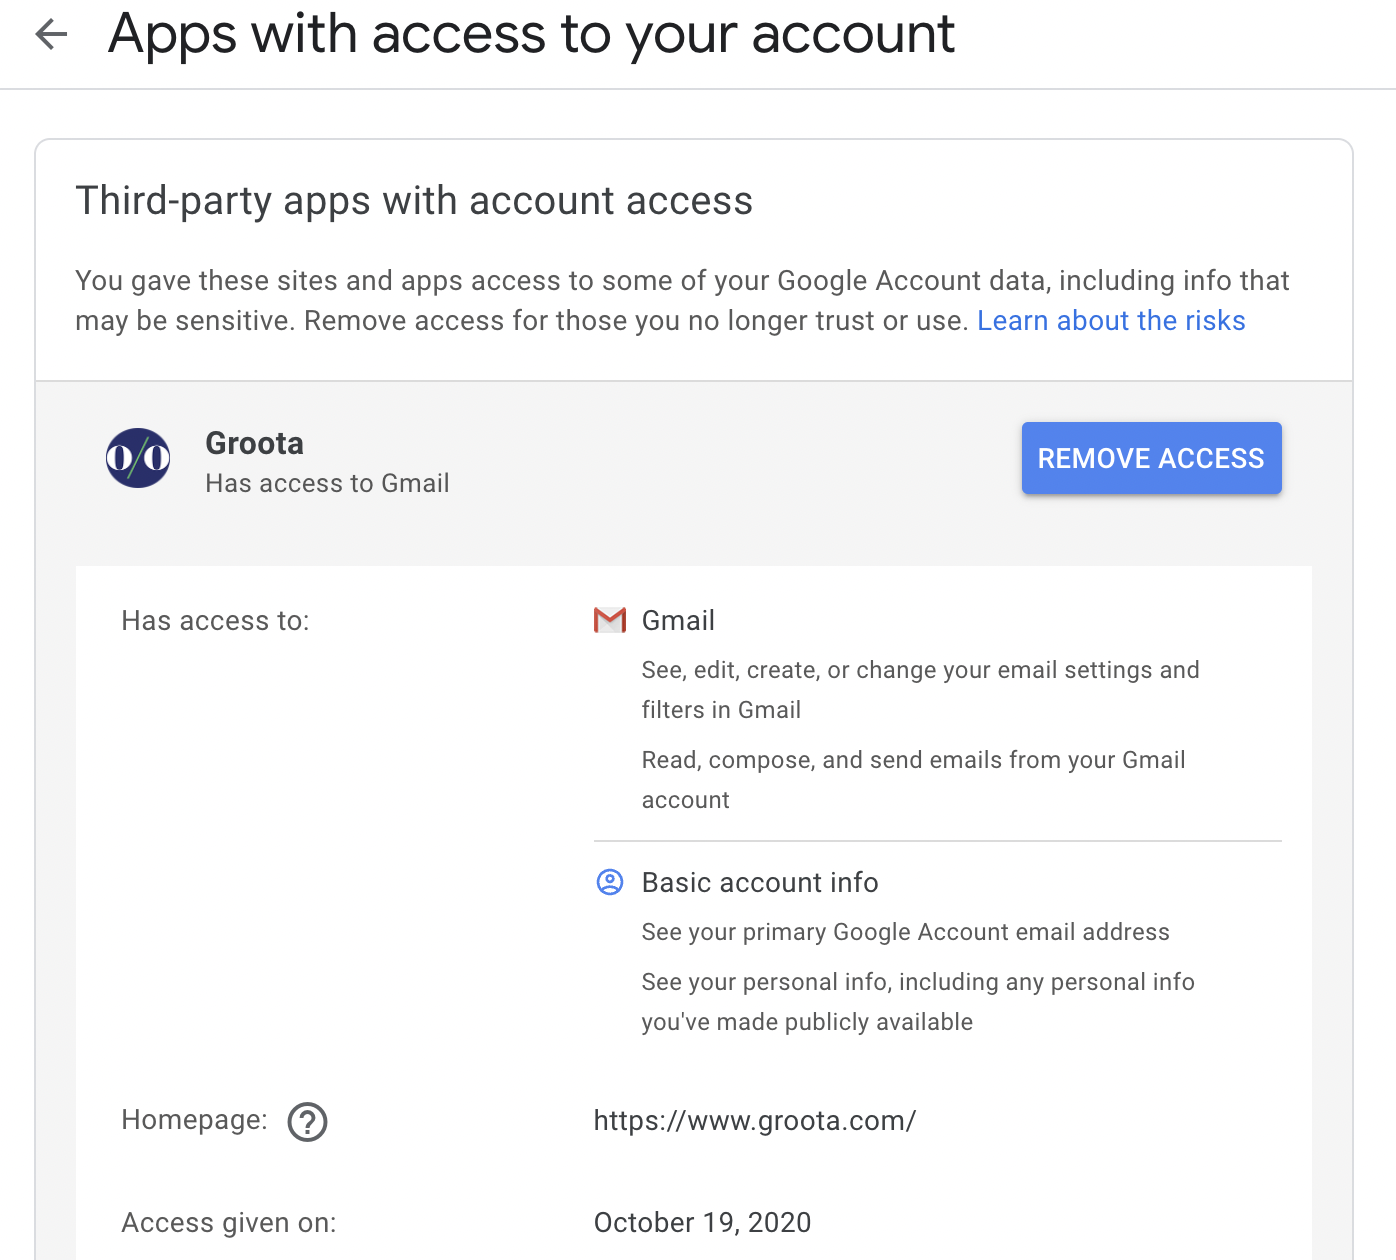Click the Groota homepage URL

pyautogui.click(x=754, y=1121)
